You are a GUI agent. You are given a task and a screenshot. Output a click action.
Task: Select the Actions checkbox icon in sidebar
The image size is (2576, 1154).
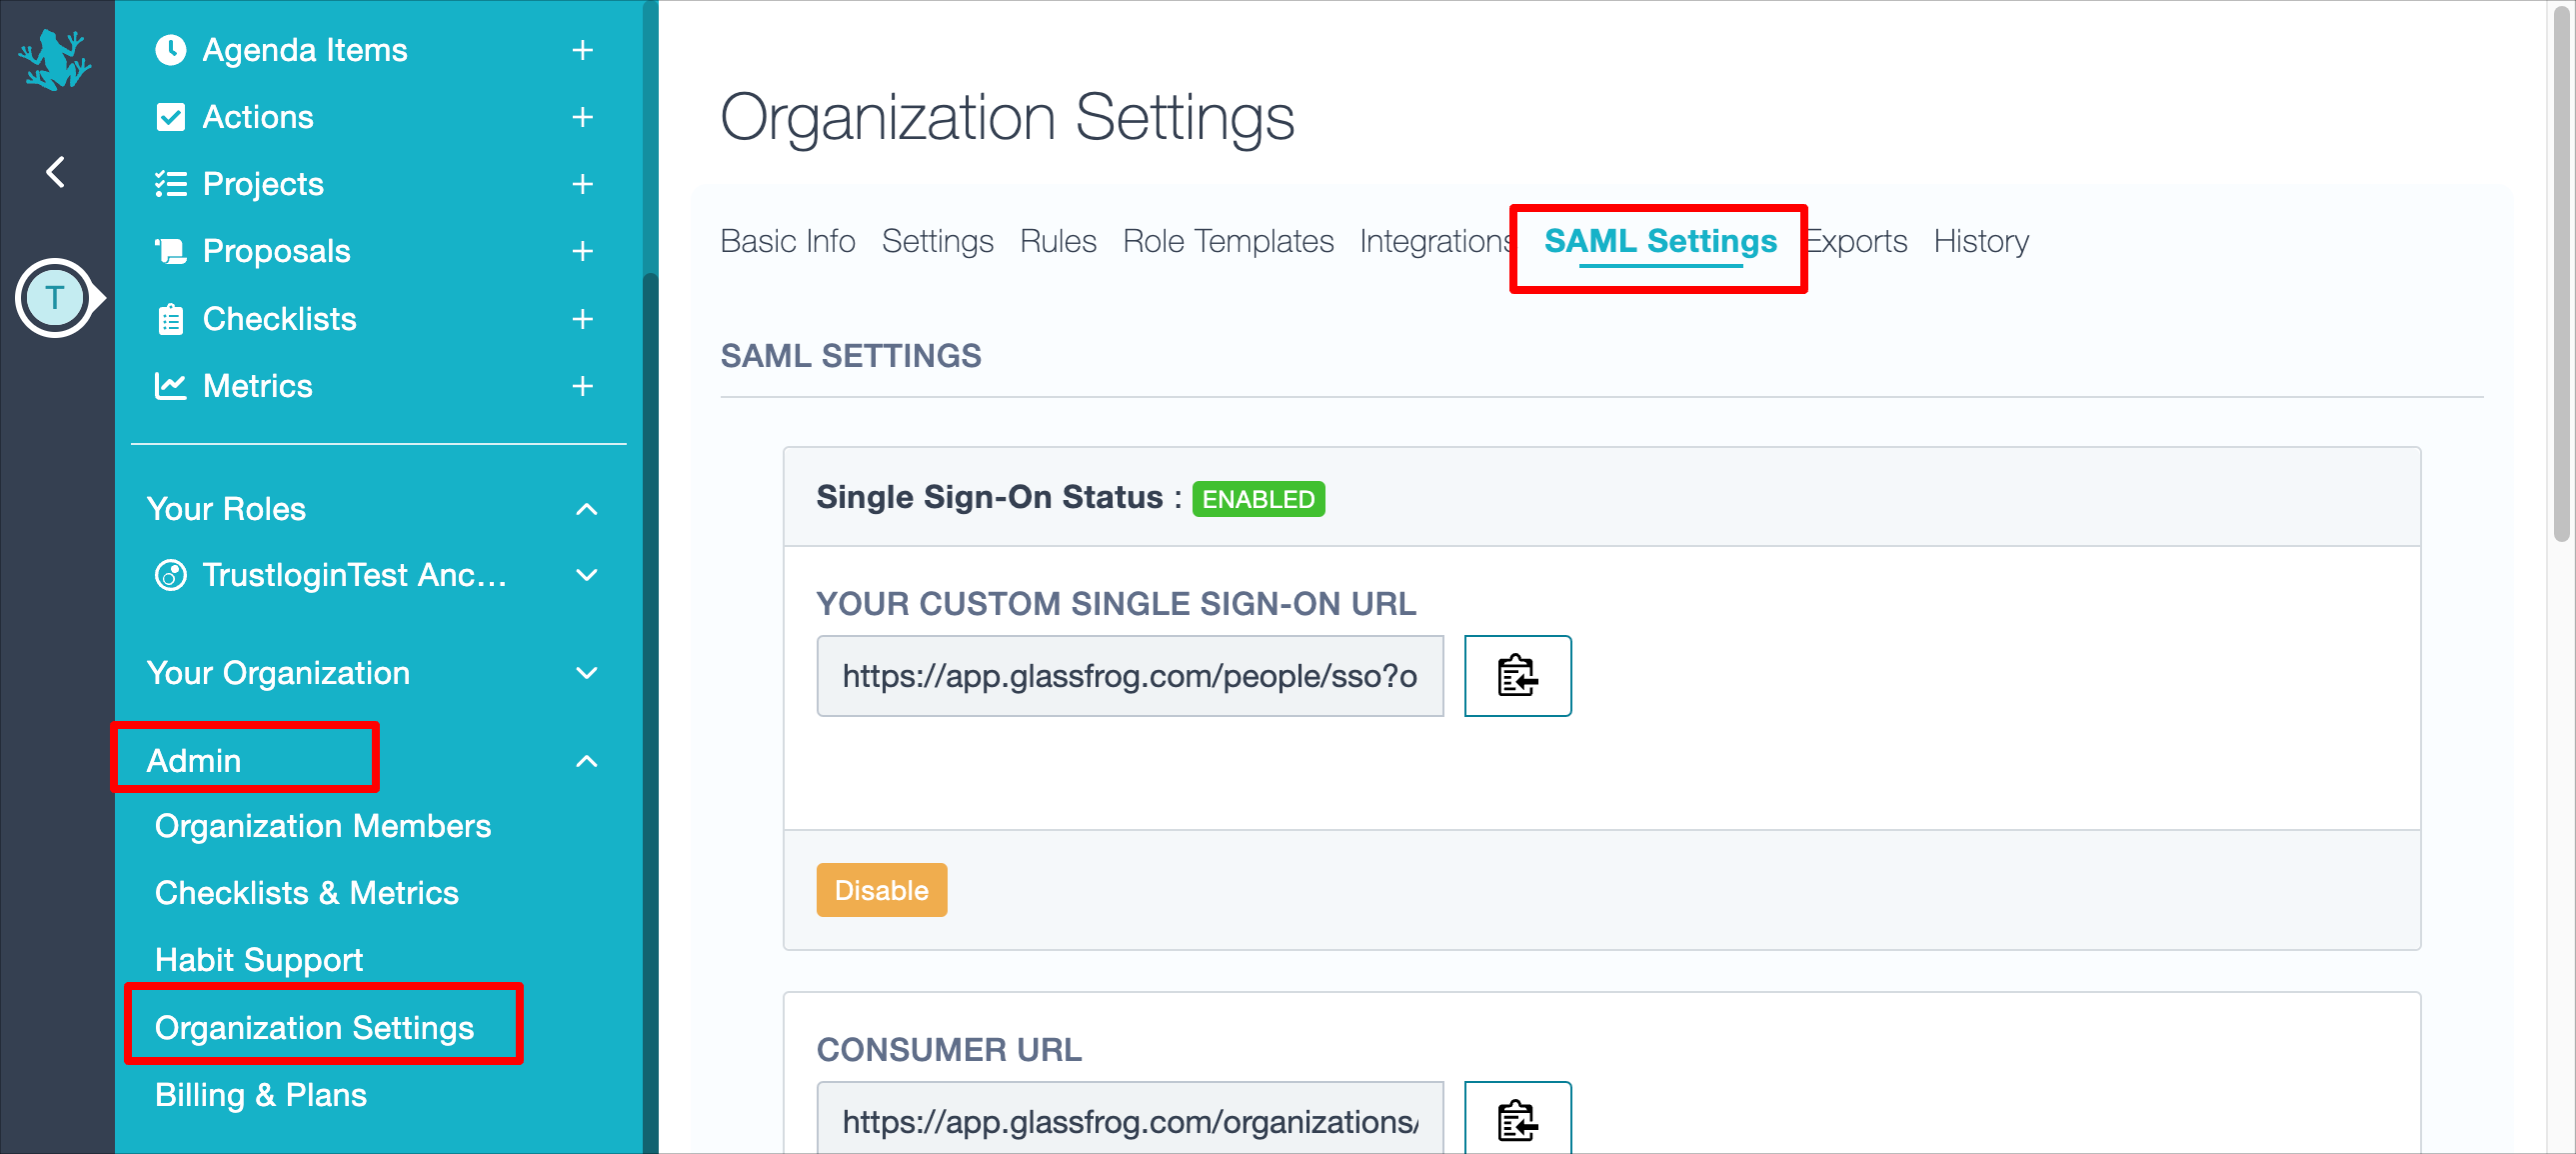point(170,116)
